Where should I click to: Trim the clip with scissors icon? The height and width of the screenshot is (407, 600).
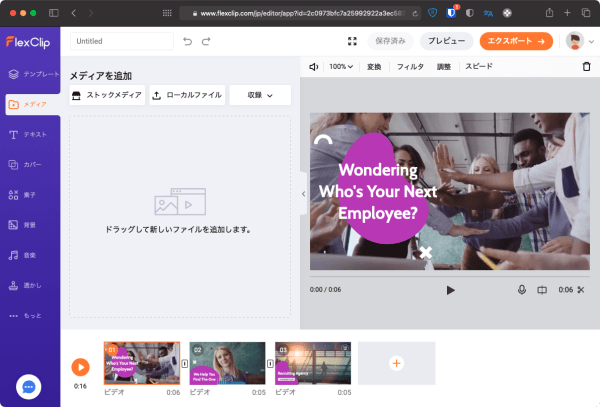tap(581, 290)
